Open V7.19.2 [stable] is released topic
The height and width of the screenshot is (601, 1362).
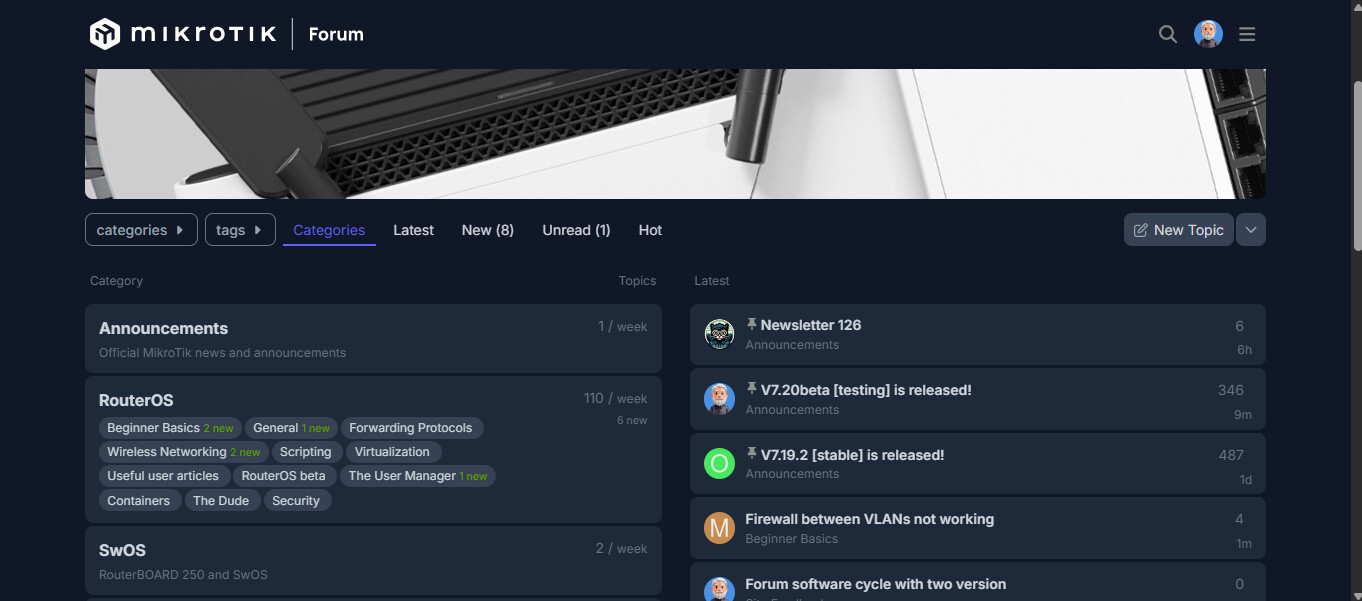(x=852, y=455)
